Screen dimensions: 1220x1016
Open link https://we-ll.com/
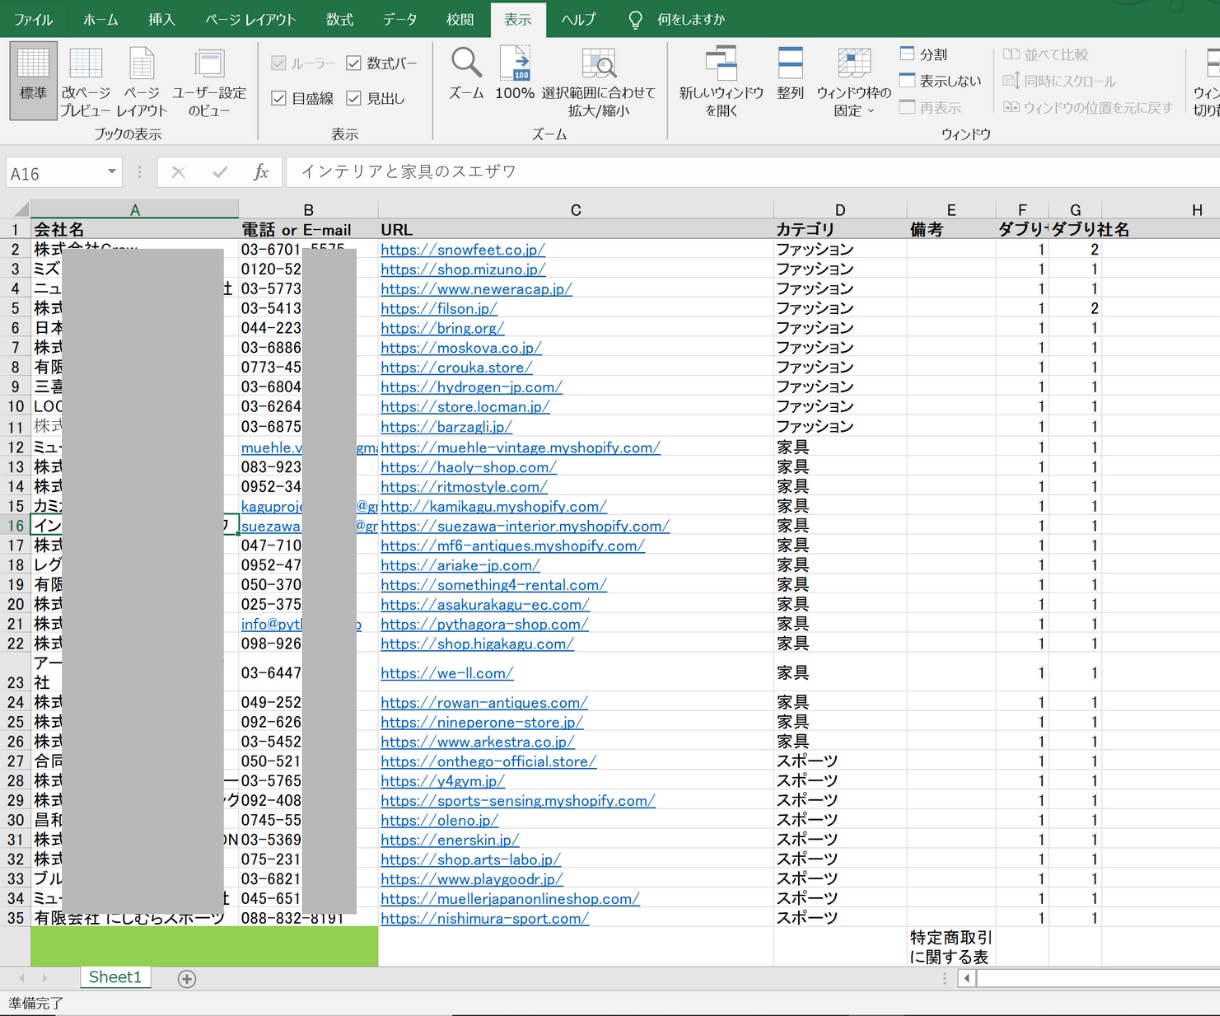coord(447,673)
